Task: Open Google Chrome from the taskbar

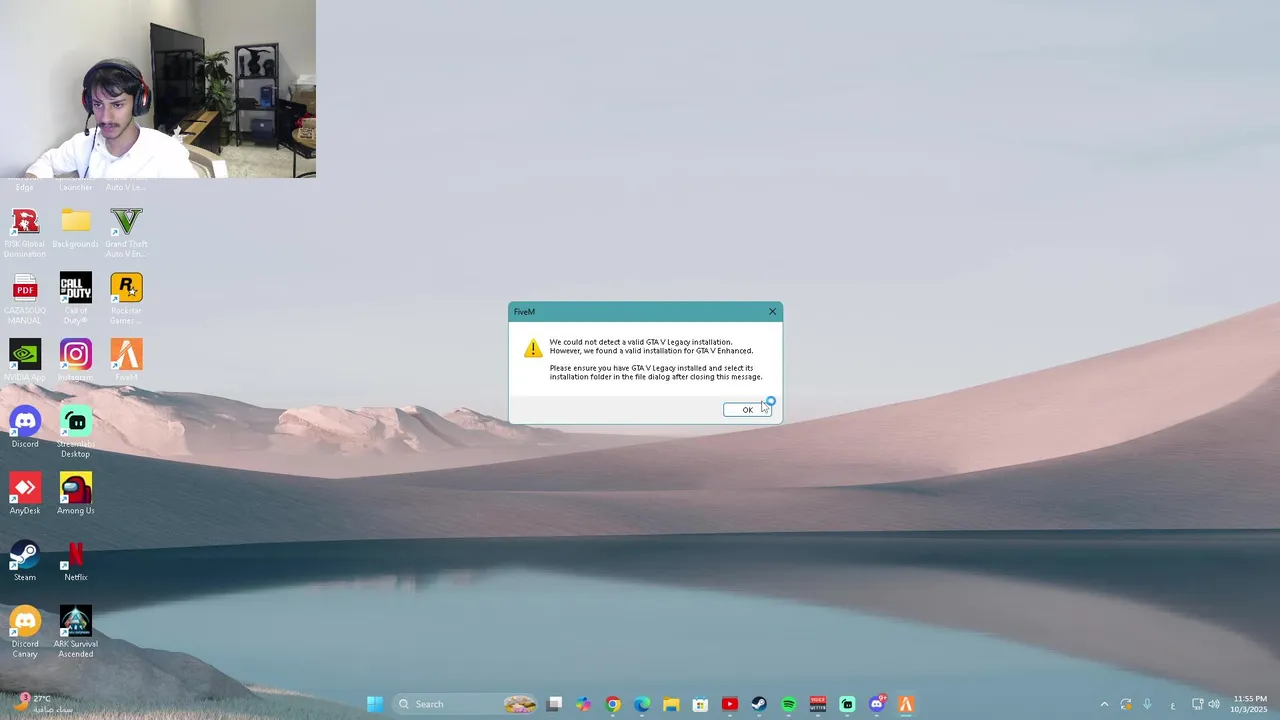Action: pyautogui.click(x=613, y=704)
